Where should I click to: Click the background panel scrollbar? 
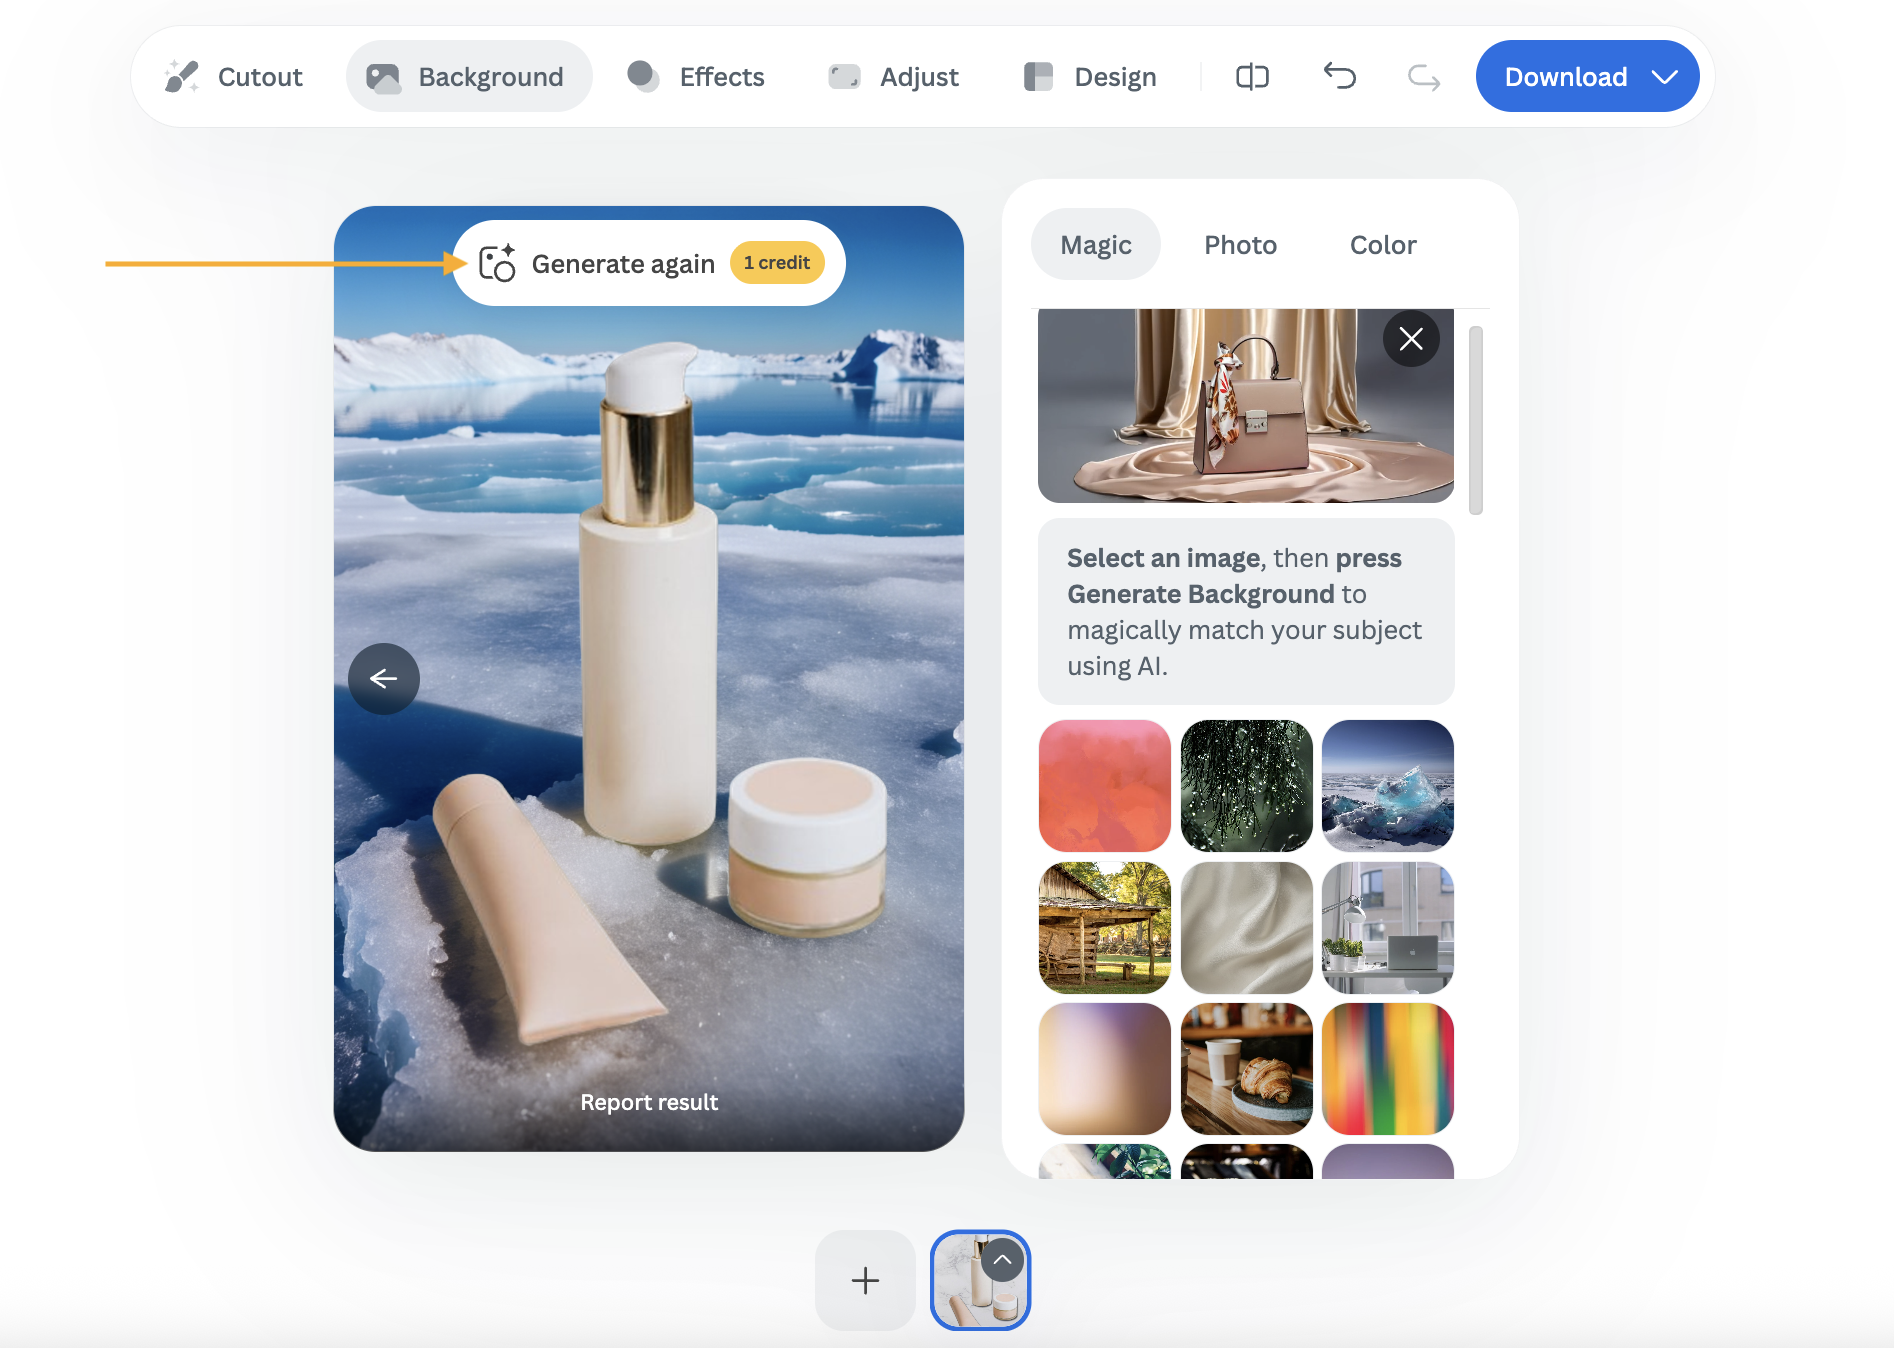pos(1475,420)
